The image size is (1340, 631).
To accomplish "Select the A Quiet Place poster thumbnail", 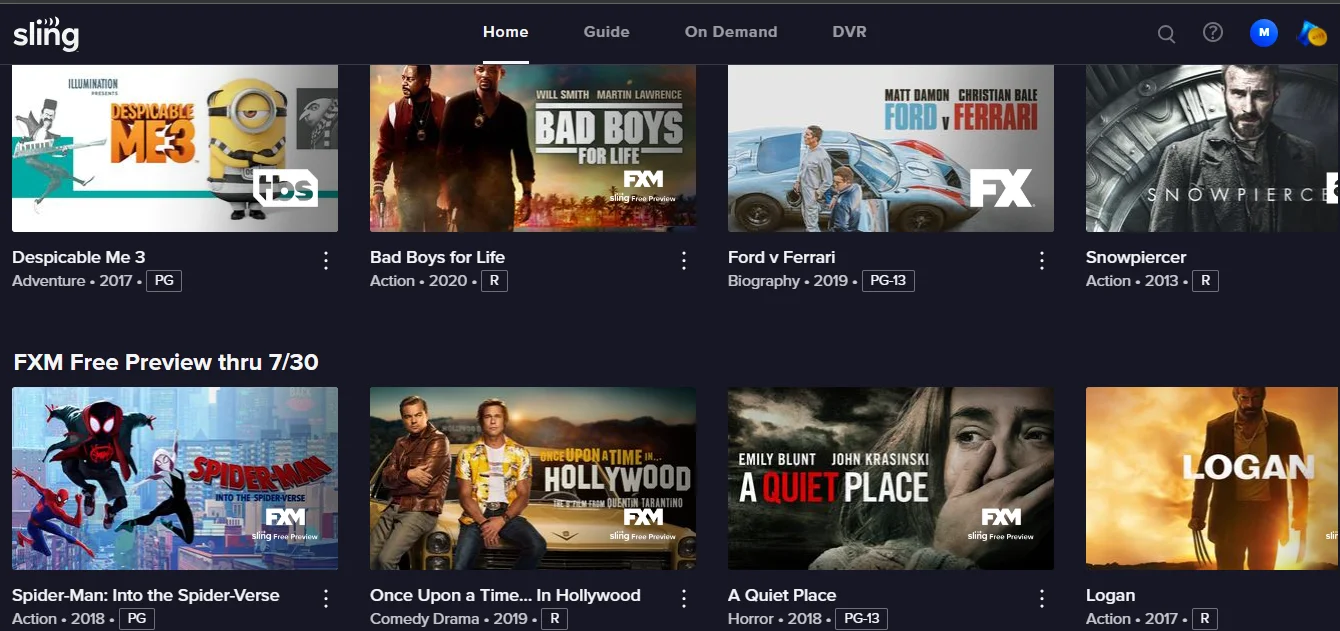I will [x=891, y=478].
